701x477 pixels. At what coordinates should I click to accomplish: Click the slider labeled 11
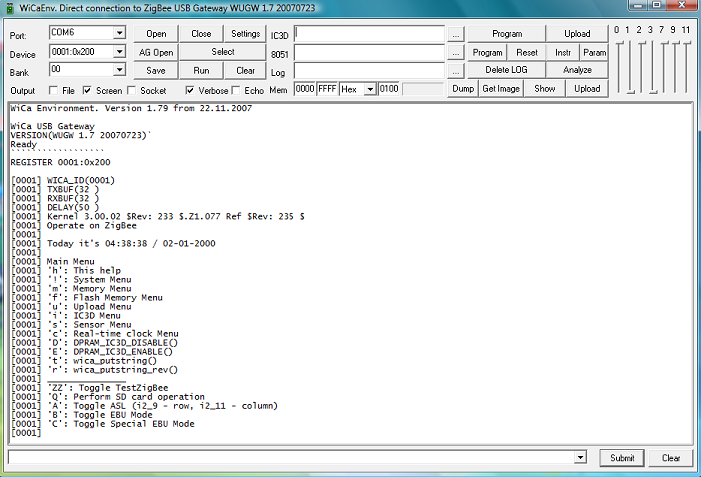pos(687,67)
